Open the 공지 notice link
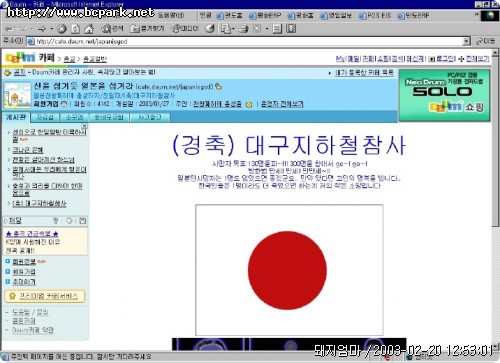Viewport: 500px width, 363px height. [x=19, y=72]
